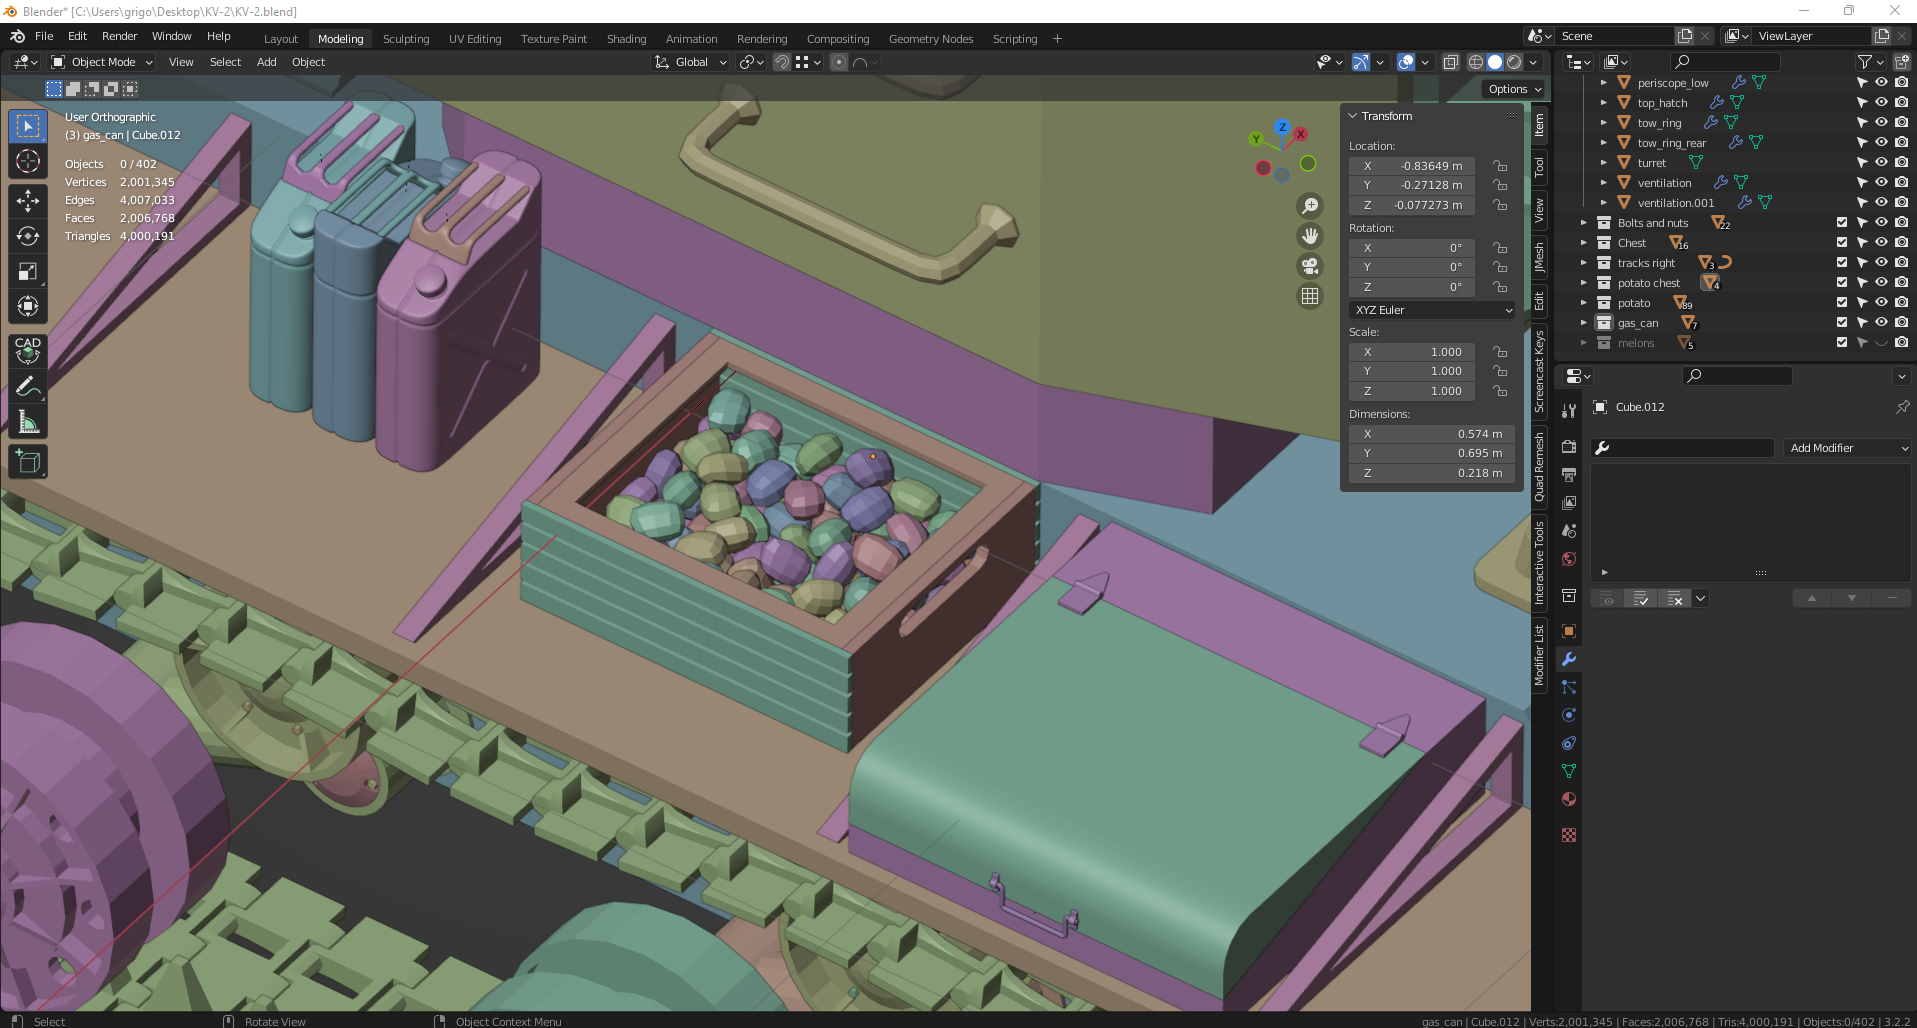Click the Scale X value field
1917x1028 pixels.
click(x=1411, y=352)
